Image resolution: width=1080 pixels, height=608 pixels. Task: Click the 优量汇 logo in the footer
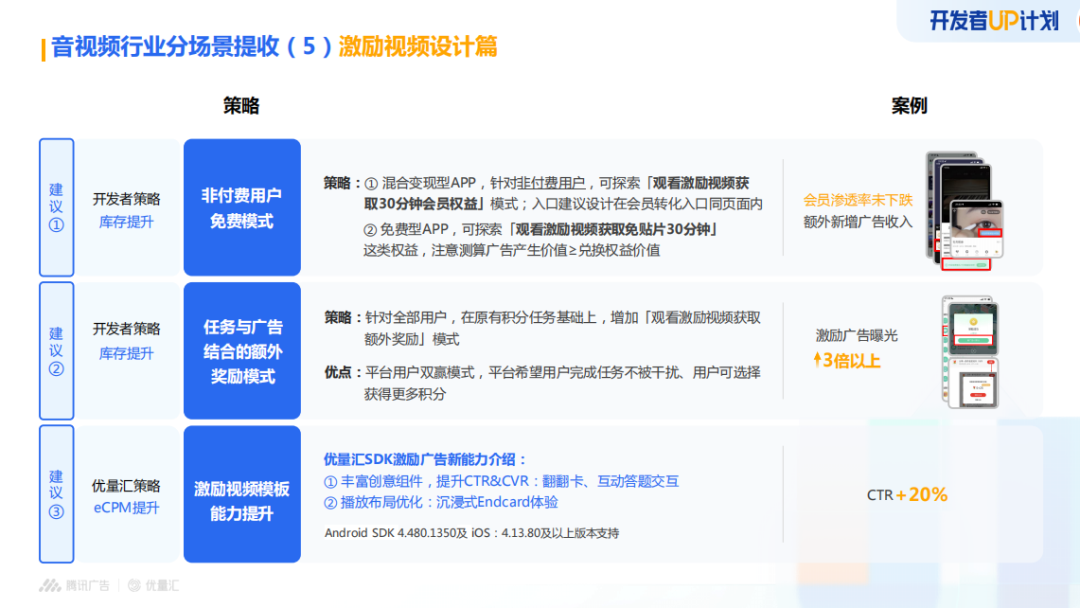pos(153,585)
